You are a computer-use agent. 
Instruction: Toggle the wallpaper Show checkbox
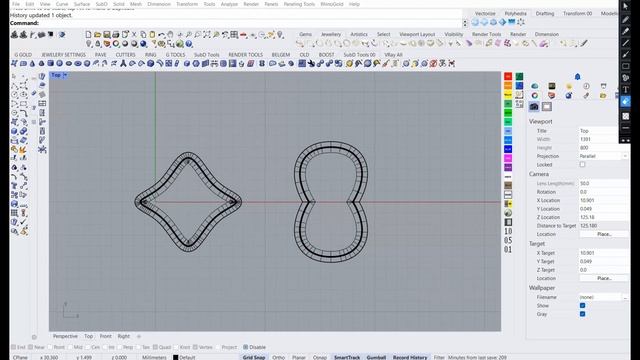point(582,305)
